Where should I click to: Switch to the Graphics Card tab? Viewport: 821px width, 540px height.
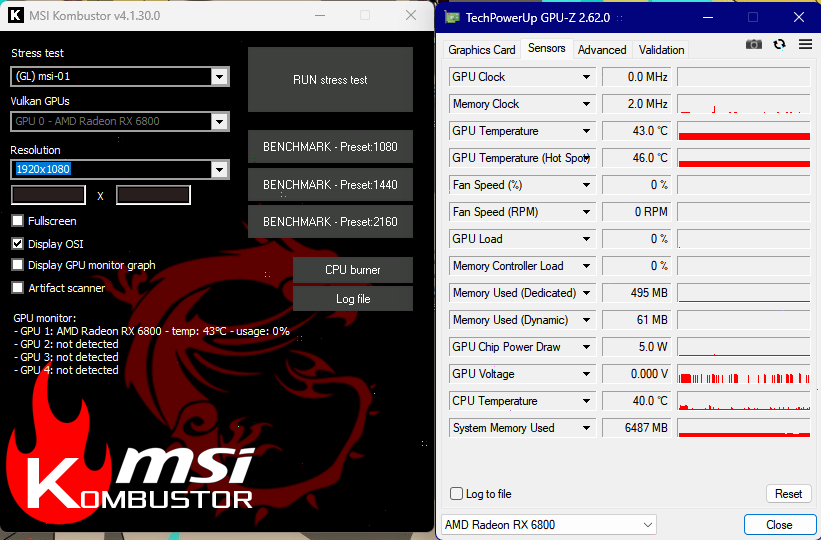pos(482,50)
